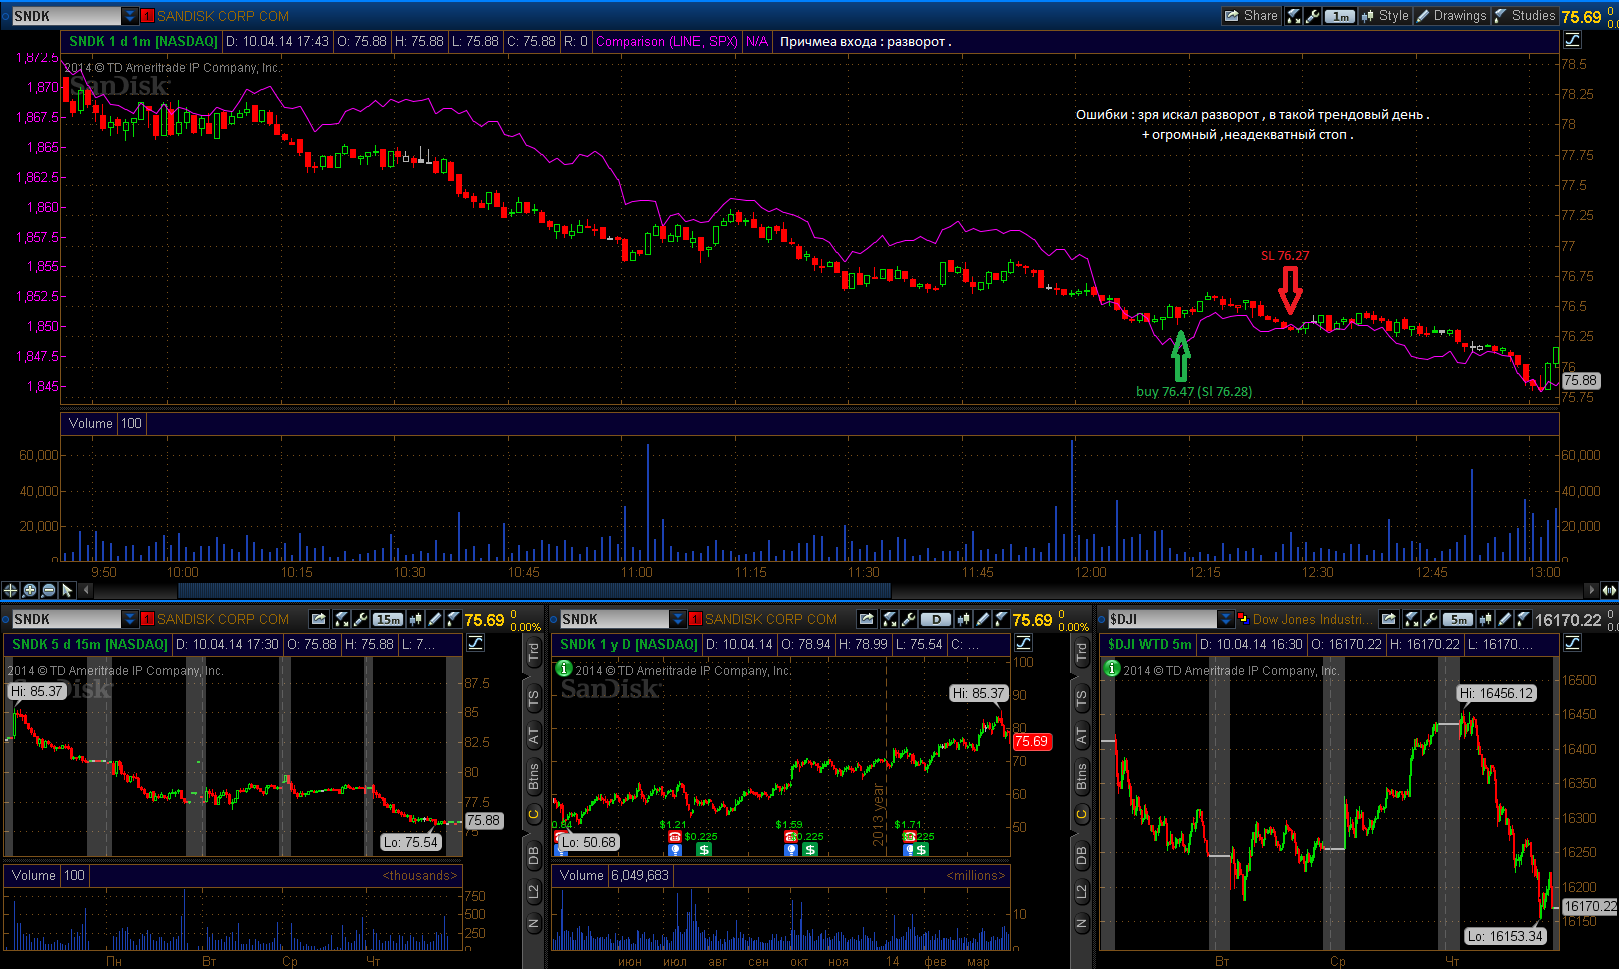Viewport: 1619px width, 969px height.
Task: Open the Trd side tab beside the daily chart
Action: tap(1081, 653)
